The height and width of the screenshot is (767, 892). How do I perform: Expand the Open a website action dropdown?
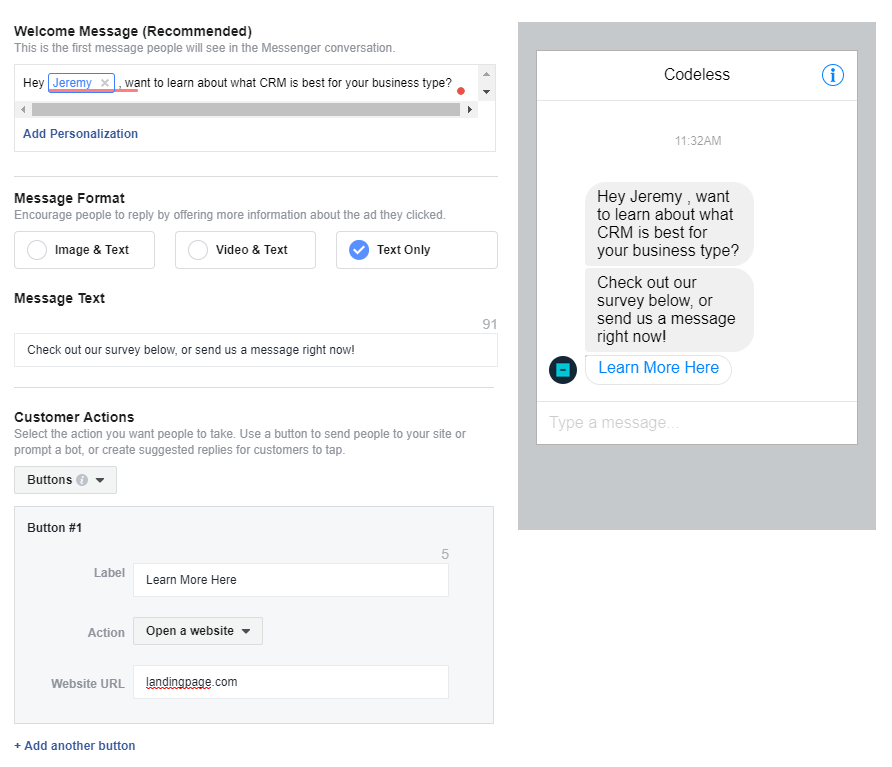[x=198, y=631]
